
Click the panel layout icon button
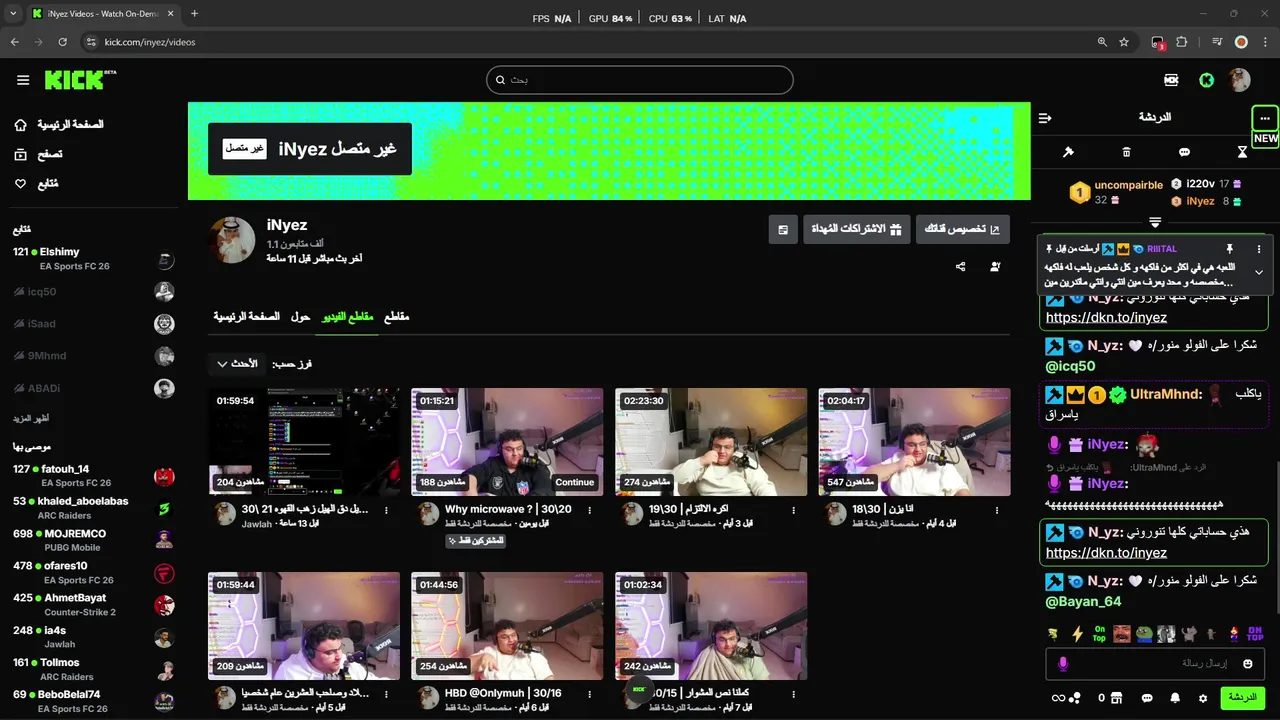pyautogui.click(x=783, y=229)
